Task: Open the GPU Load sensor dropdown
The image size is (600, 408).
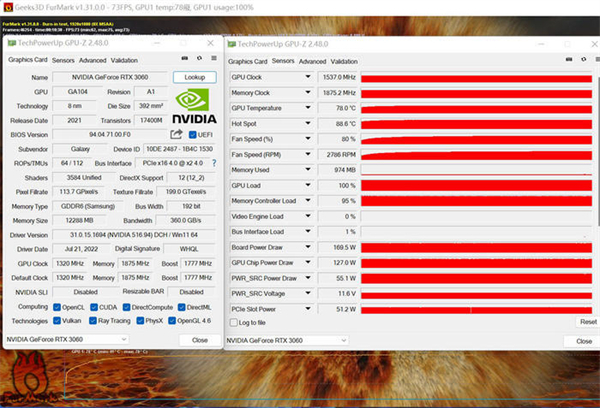Action: (308, 185)
